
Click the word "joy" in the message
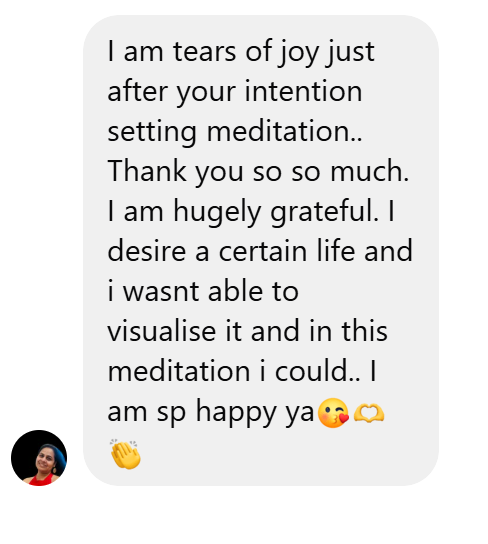(x=299, y=53)
